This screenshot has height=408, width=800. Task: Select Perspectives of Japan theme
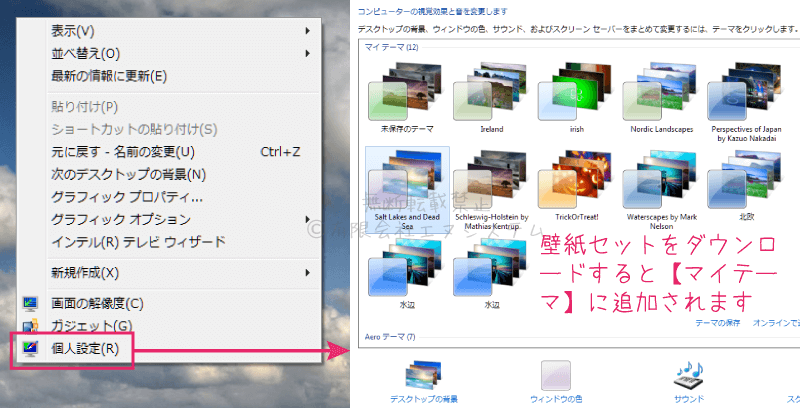[746, 103]
